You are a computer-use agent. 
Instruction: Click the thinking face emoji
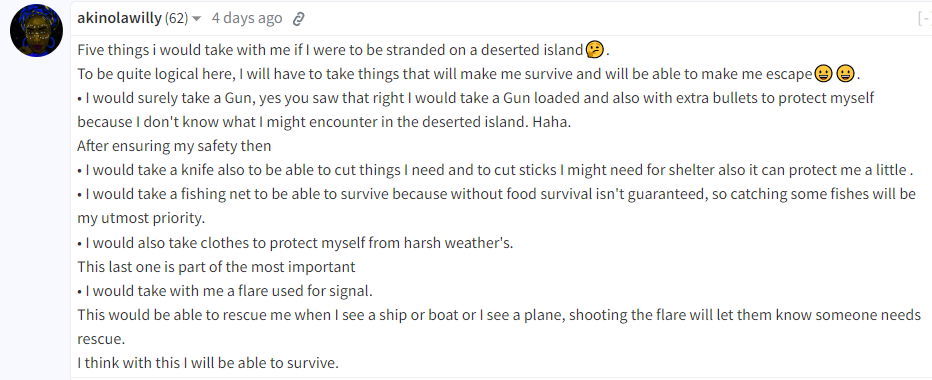point(594,50)
